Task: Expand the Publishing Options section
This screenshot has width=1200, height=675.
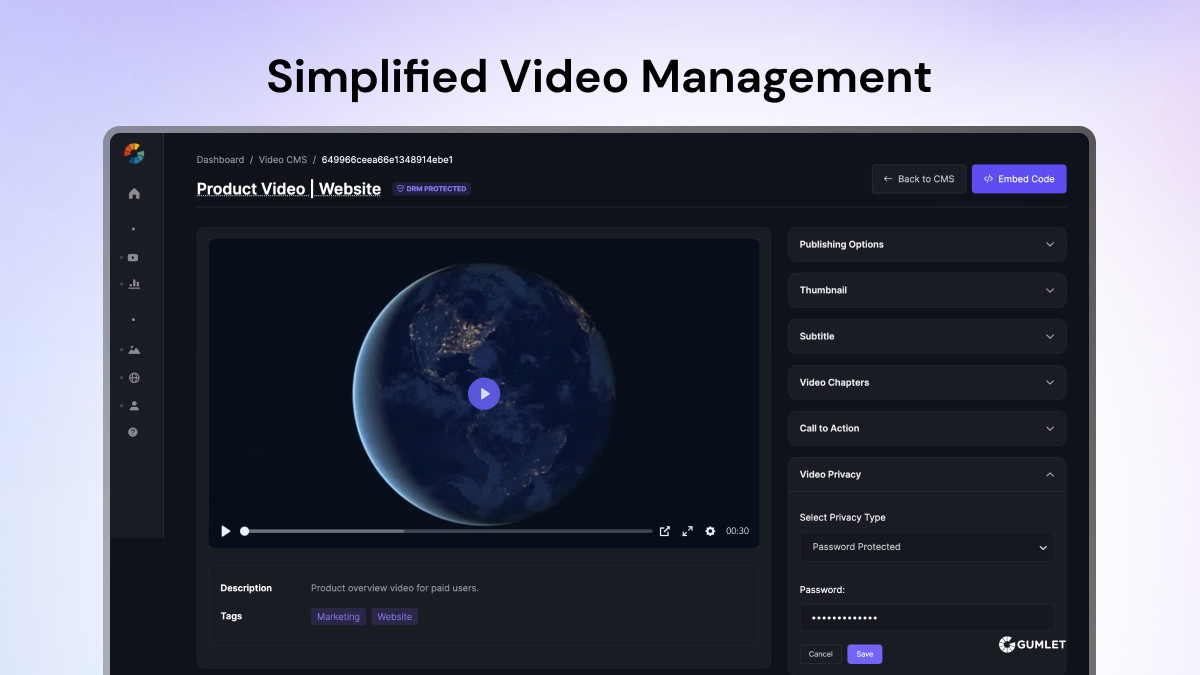Action: [926, 245]
